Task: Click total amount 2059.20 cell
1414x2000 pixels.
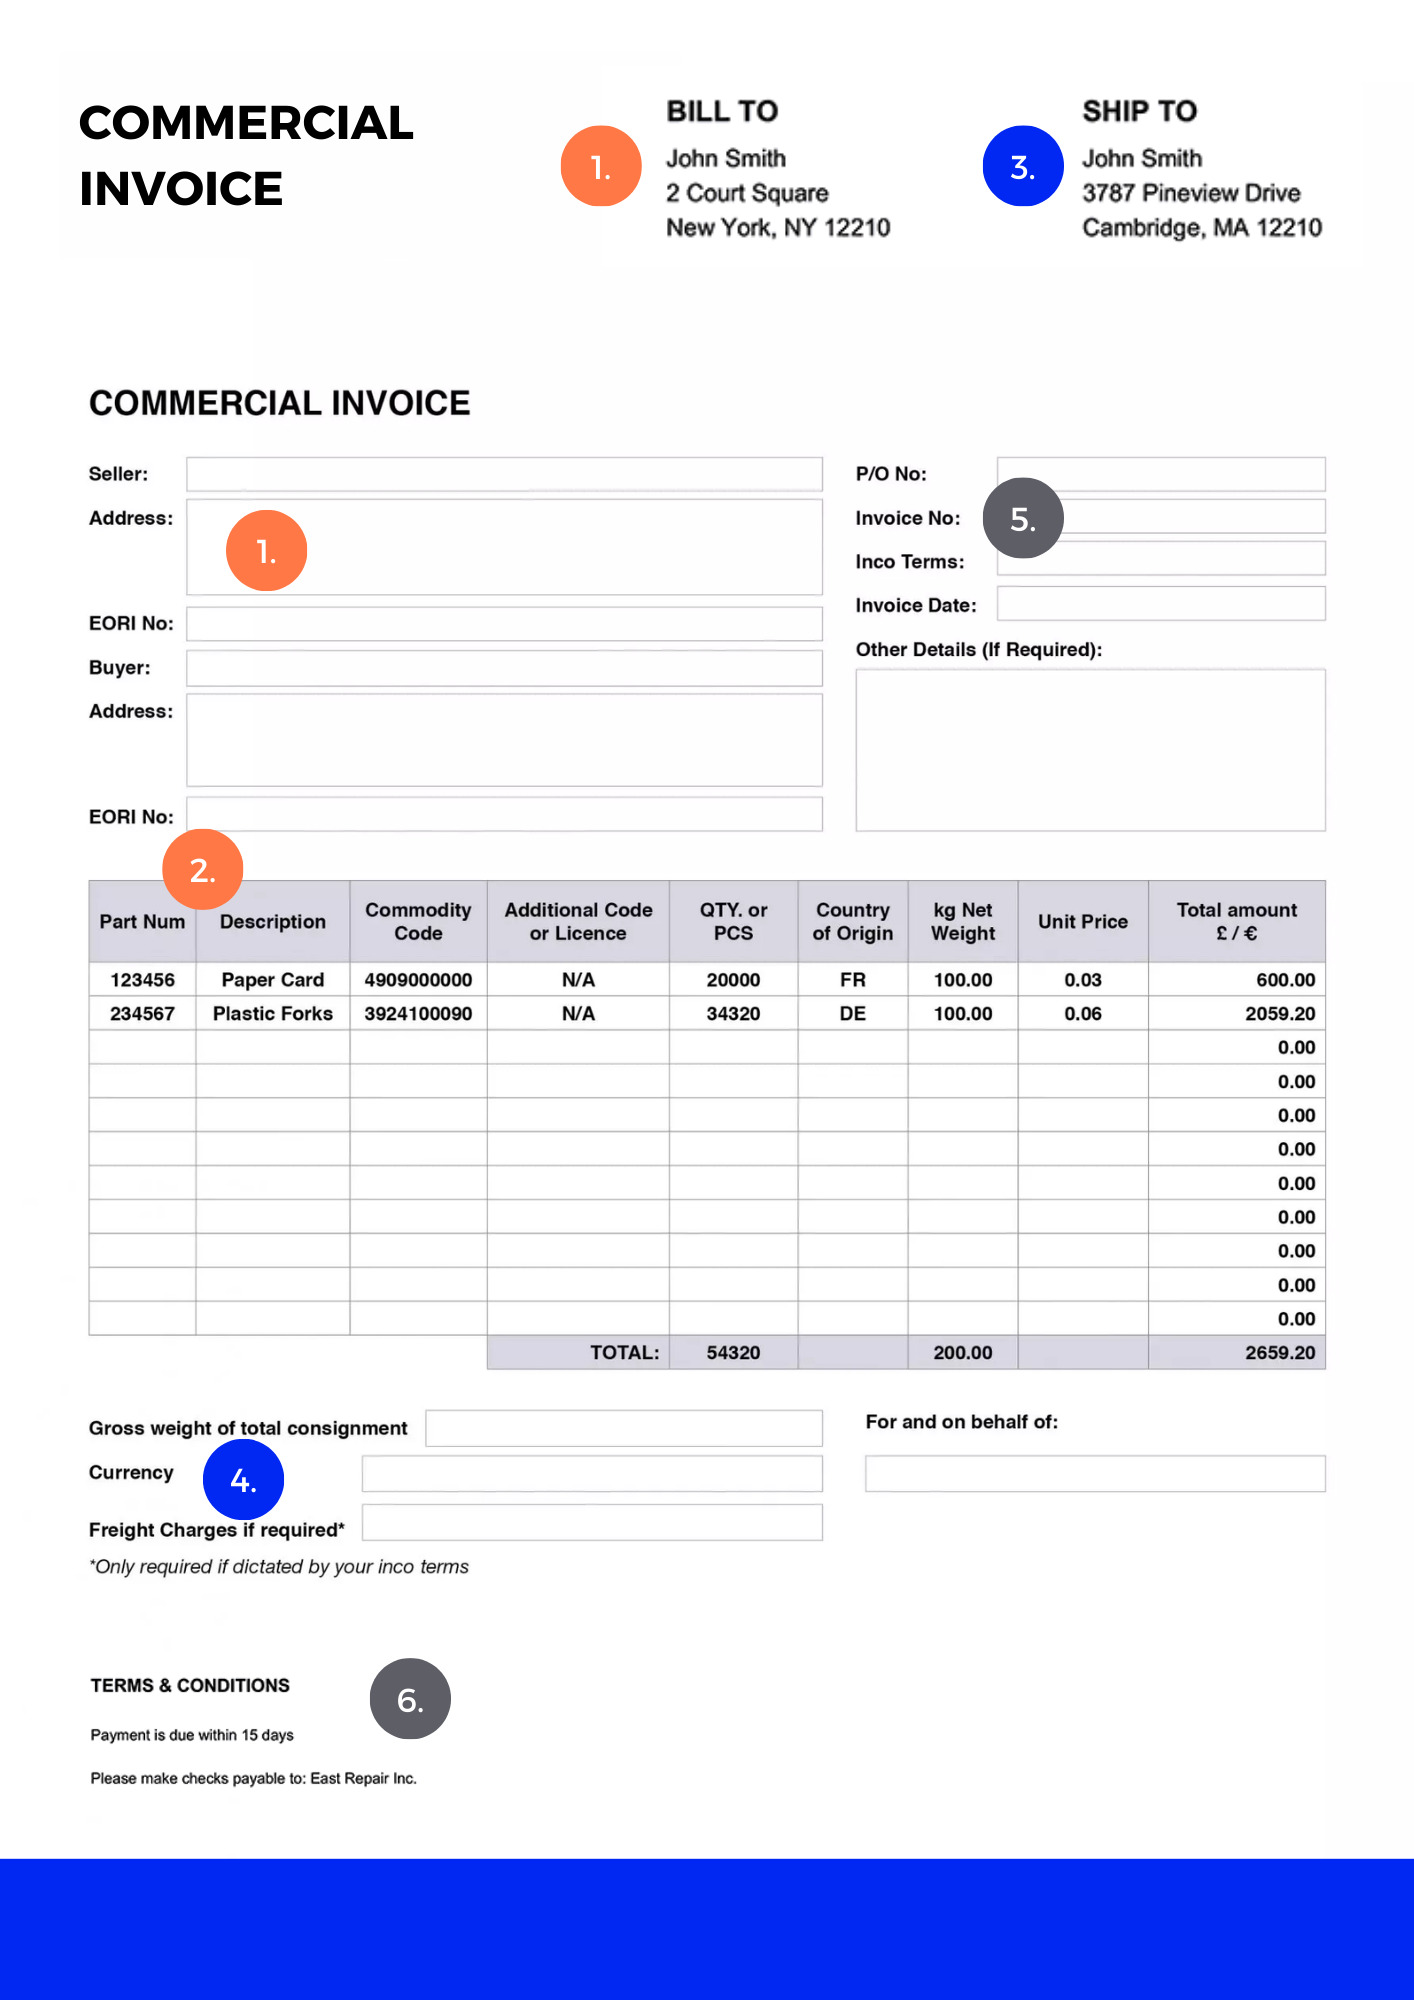Action: pos(1237,1014)
